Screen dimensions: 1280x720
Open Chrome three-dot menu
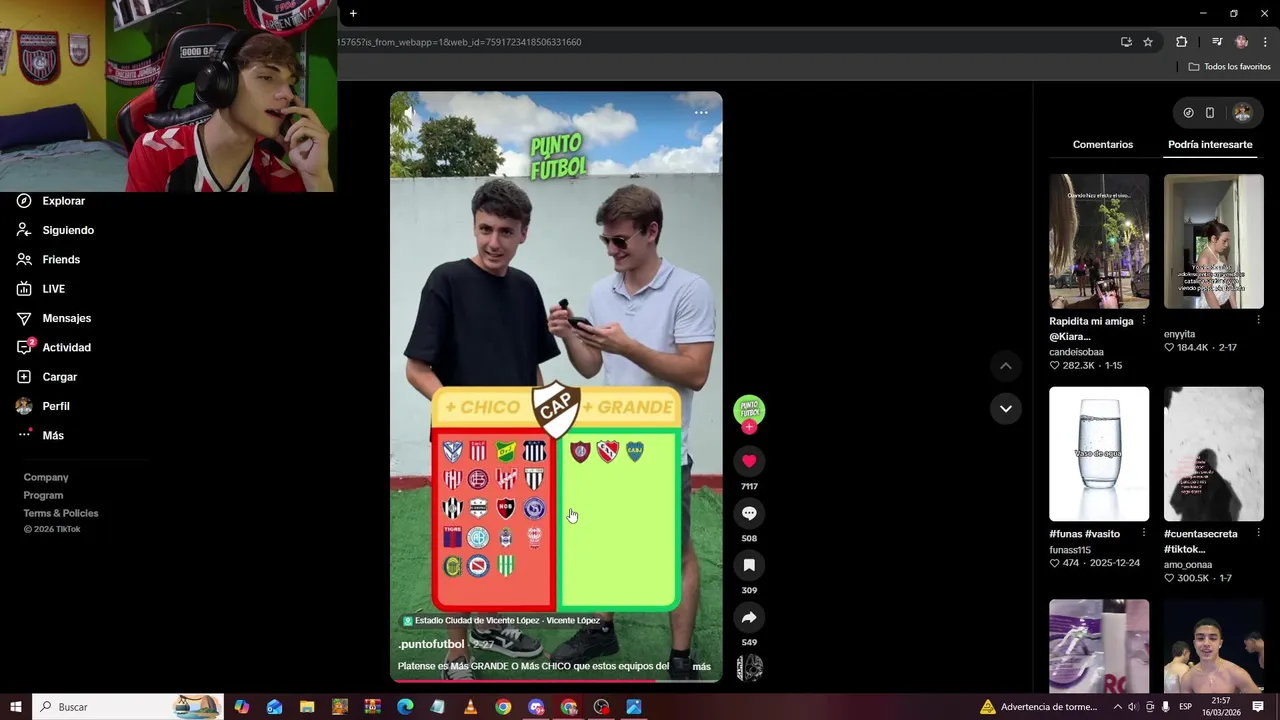1265,42
